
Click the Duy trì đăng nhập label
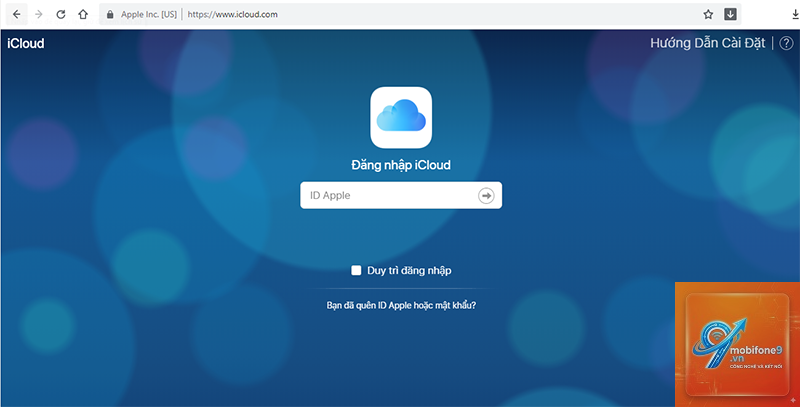click(x=409, y=271)
